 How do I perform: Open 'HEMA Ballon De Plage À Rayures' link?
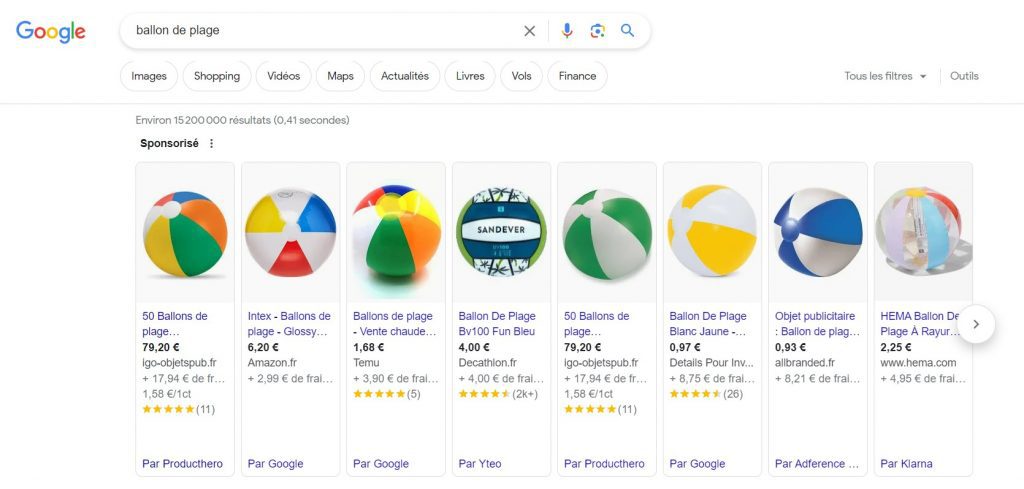pos(920,324)
